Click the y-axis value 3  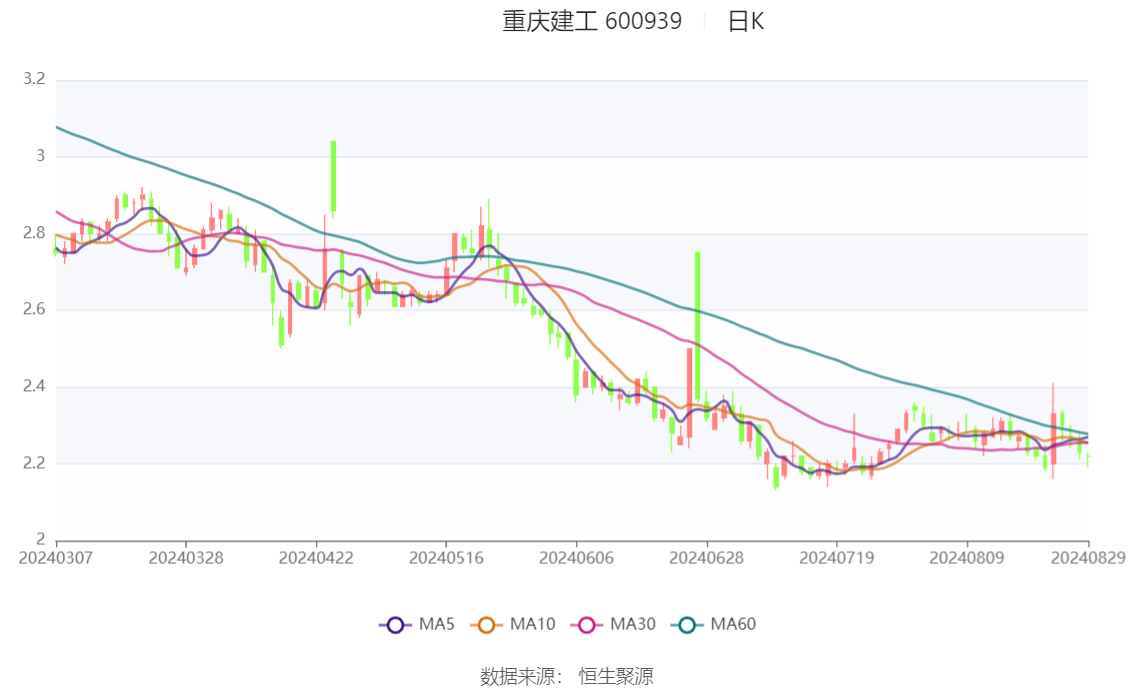coord(40,155)
